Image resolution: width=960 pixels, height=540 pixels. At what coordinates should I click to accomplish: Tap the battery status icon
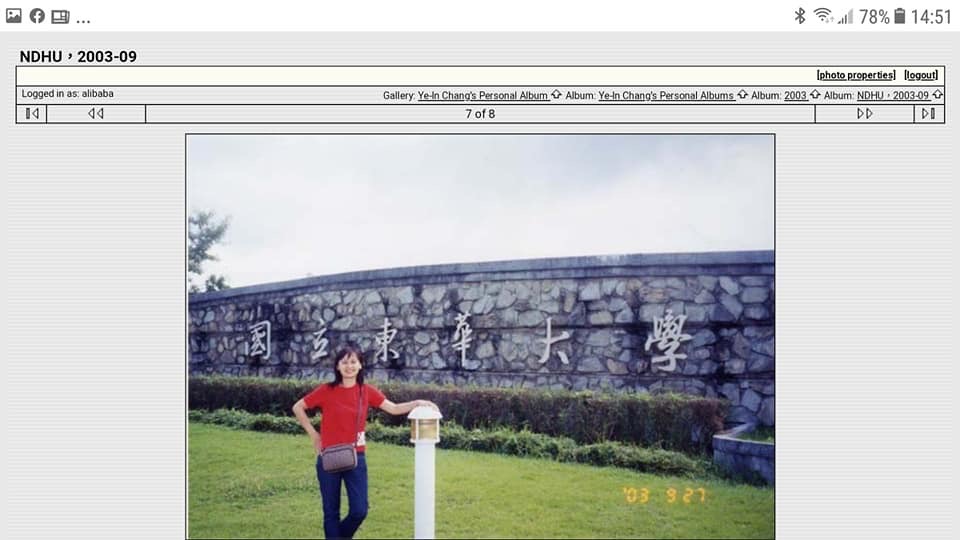[x=899, y=16]
